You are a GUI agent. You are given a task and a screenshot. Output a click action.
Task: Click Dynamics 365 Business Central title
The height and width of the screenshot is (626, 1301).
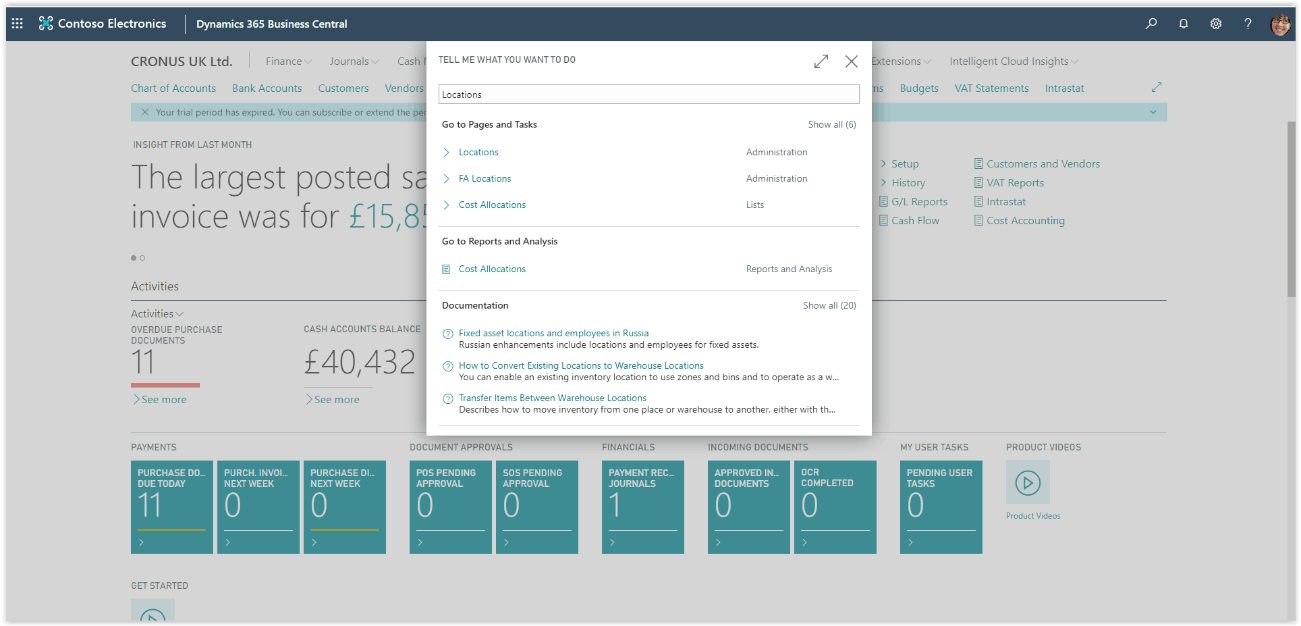tap(272, 24)
